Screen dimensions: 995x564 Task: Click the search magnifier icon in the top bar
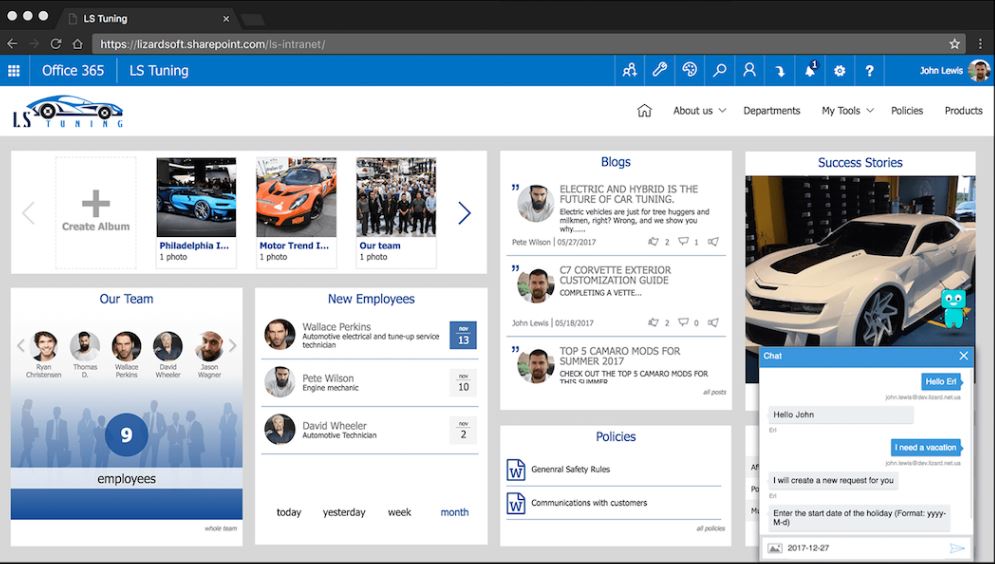point(720,70)
